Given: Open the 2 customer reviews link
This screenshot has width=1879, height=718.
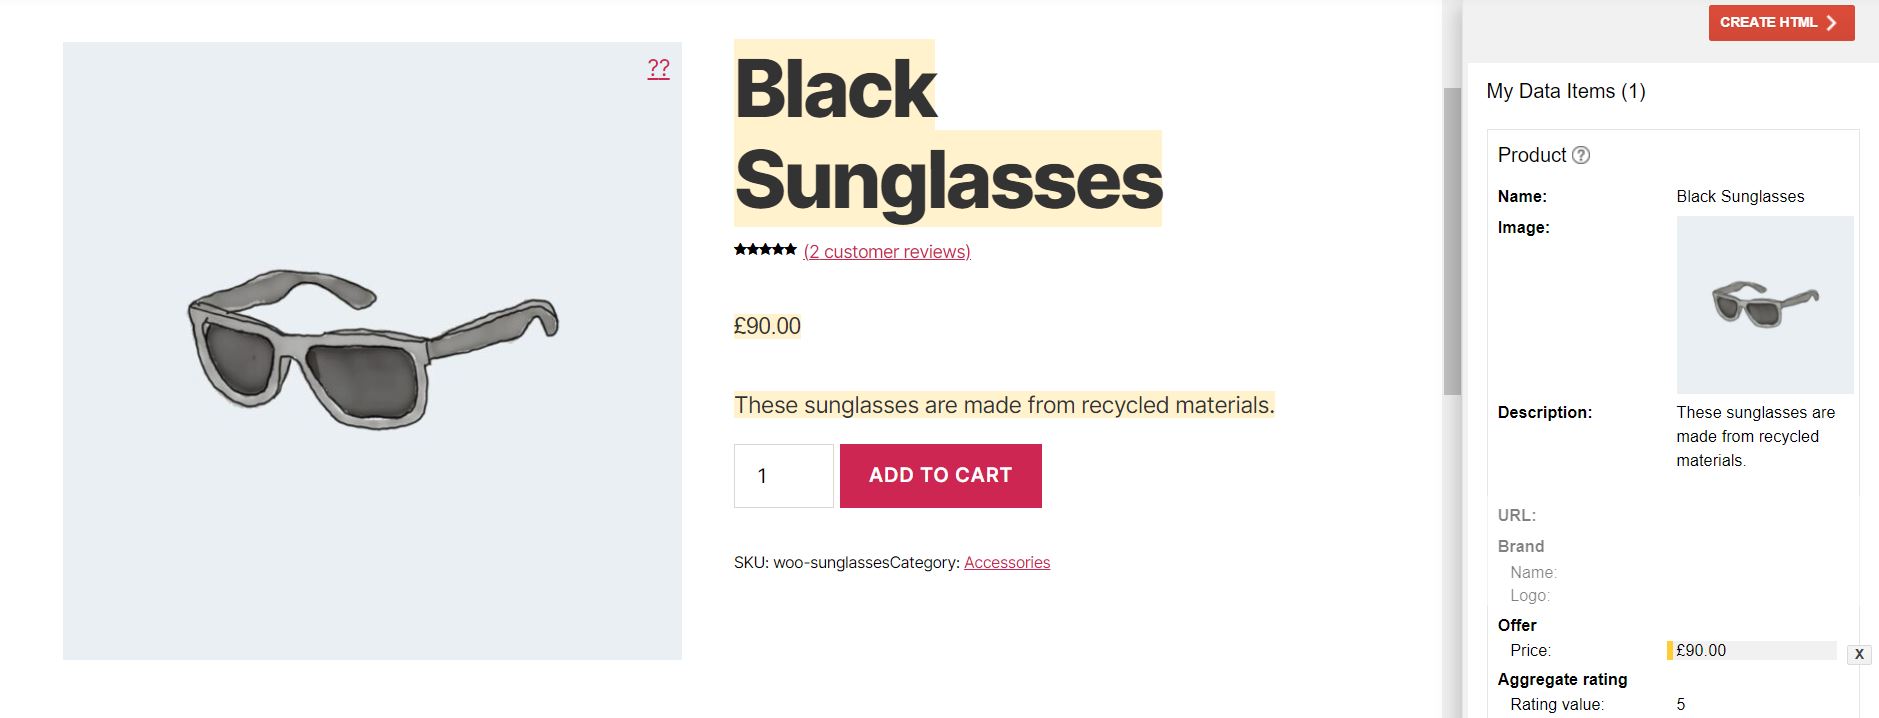Looking at the screenshot, I should tap(887, 252).
